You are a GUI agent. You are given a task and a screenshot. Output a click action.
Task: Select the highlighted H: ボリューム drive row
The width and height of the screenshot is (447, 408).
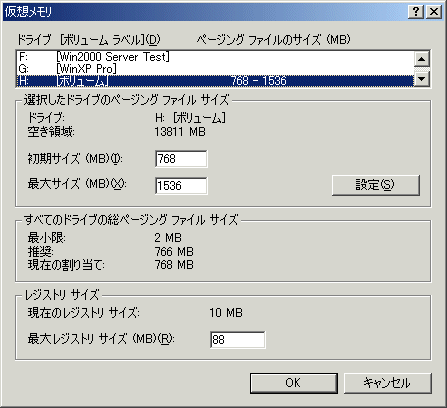click(x=215, y=81)
